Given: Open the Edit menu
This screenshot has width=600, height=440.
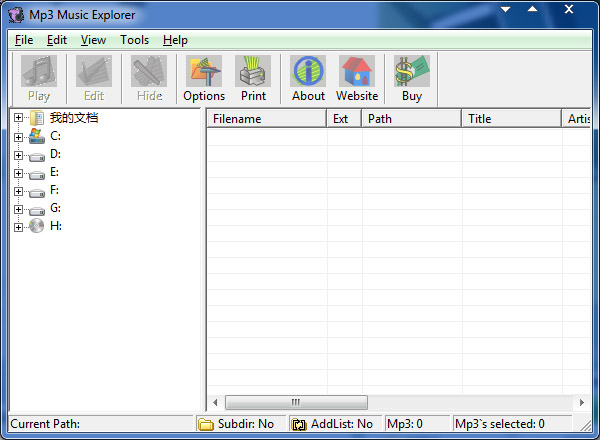Looking at the screenshot, I should pyautogui.click(x=57, y=40).
